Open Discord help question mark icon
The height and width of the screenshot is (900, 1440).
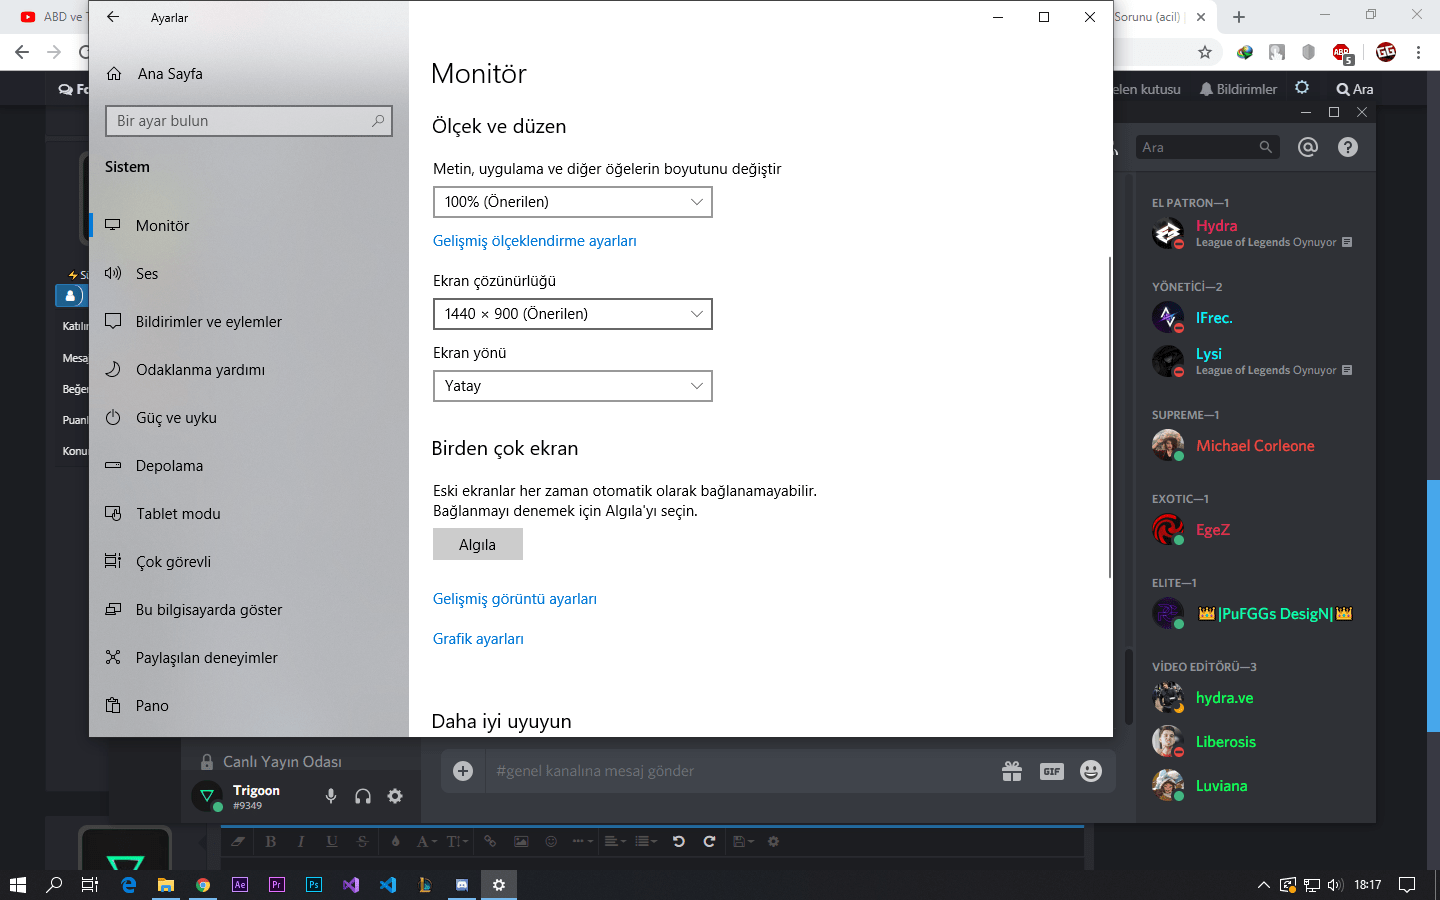coord(1348,147)
